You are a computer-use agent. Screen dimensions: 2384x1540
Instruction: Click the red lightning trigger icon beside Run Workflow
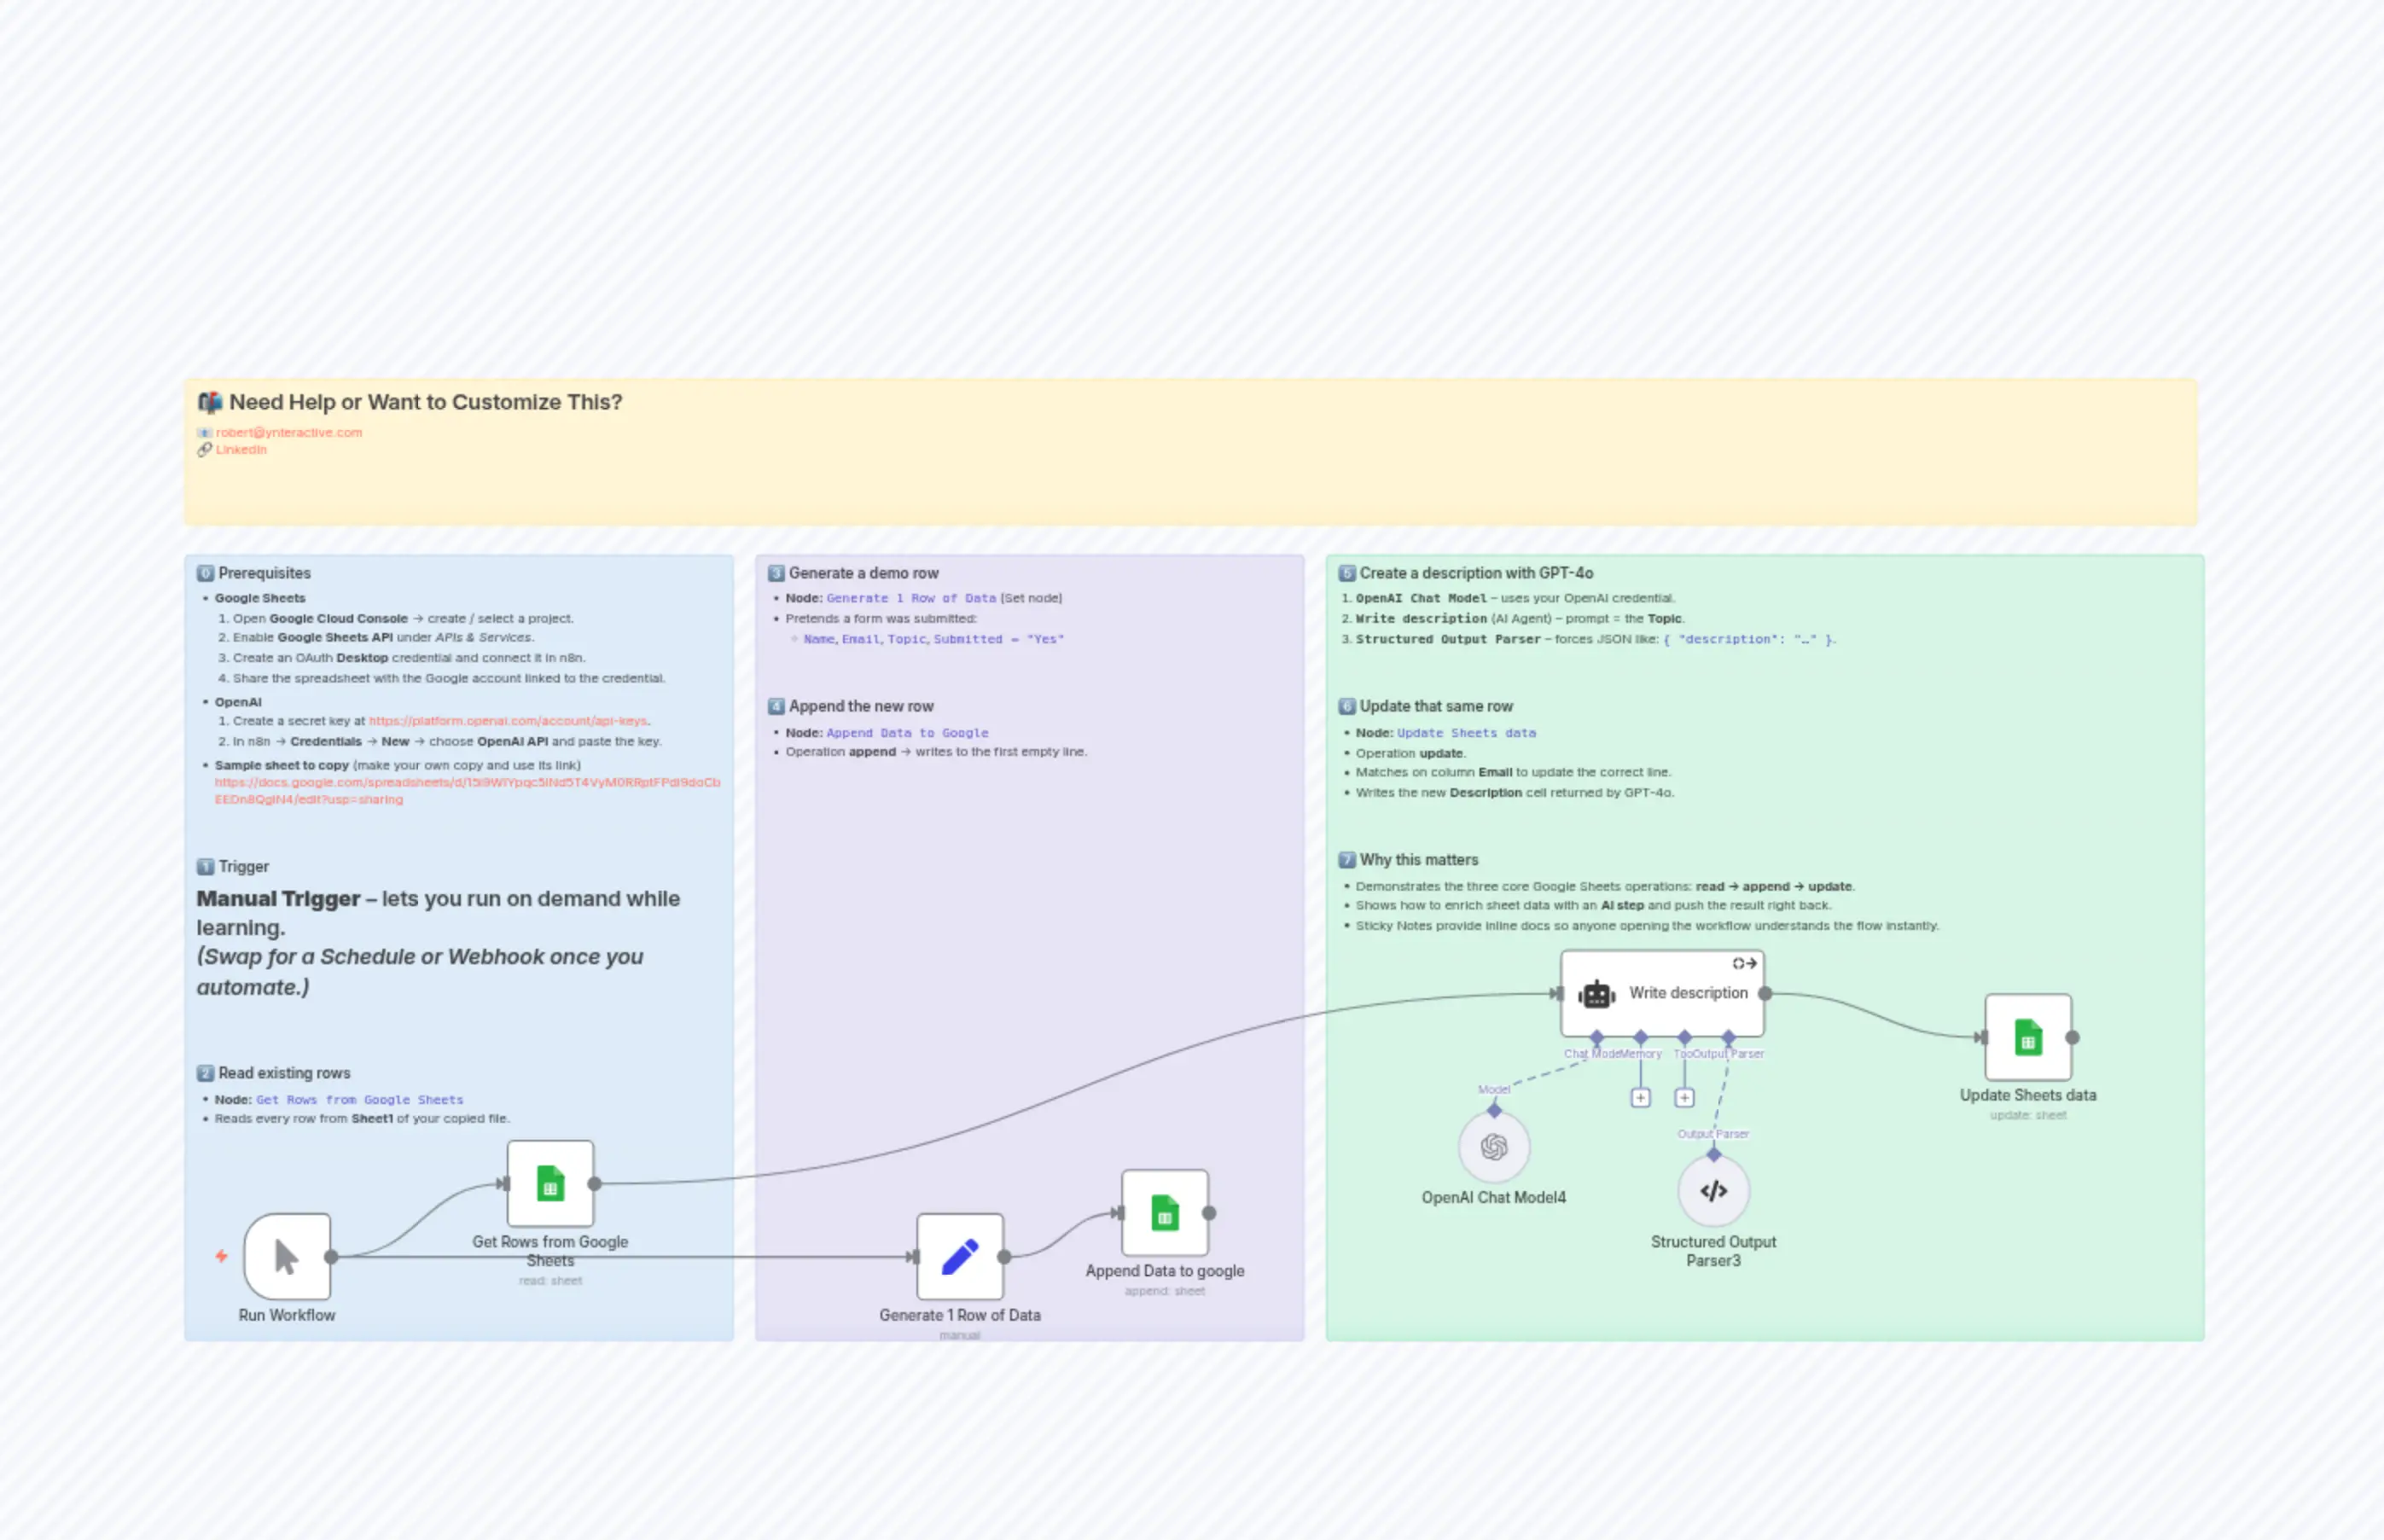pyautogui.click(x=221, y=1256)
